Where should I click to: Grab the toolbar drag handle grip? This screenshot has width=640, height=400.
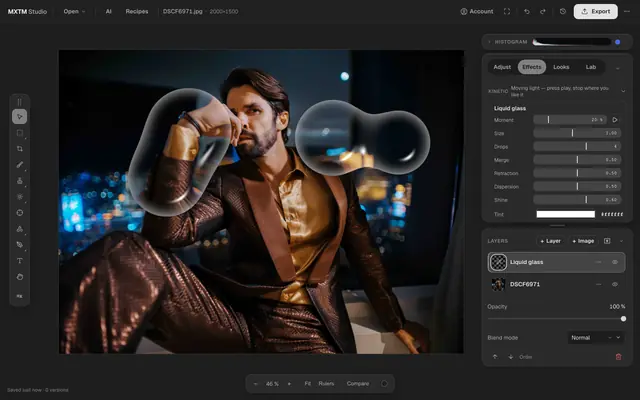coord(20,102)
